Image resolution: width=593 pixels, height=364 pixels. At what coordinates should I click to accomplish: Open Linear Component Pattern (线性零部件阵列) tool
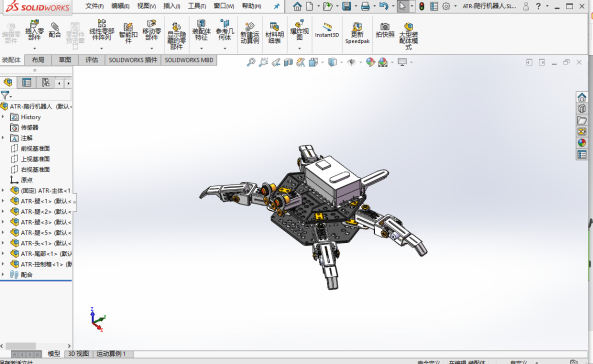coord(102,30)
